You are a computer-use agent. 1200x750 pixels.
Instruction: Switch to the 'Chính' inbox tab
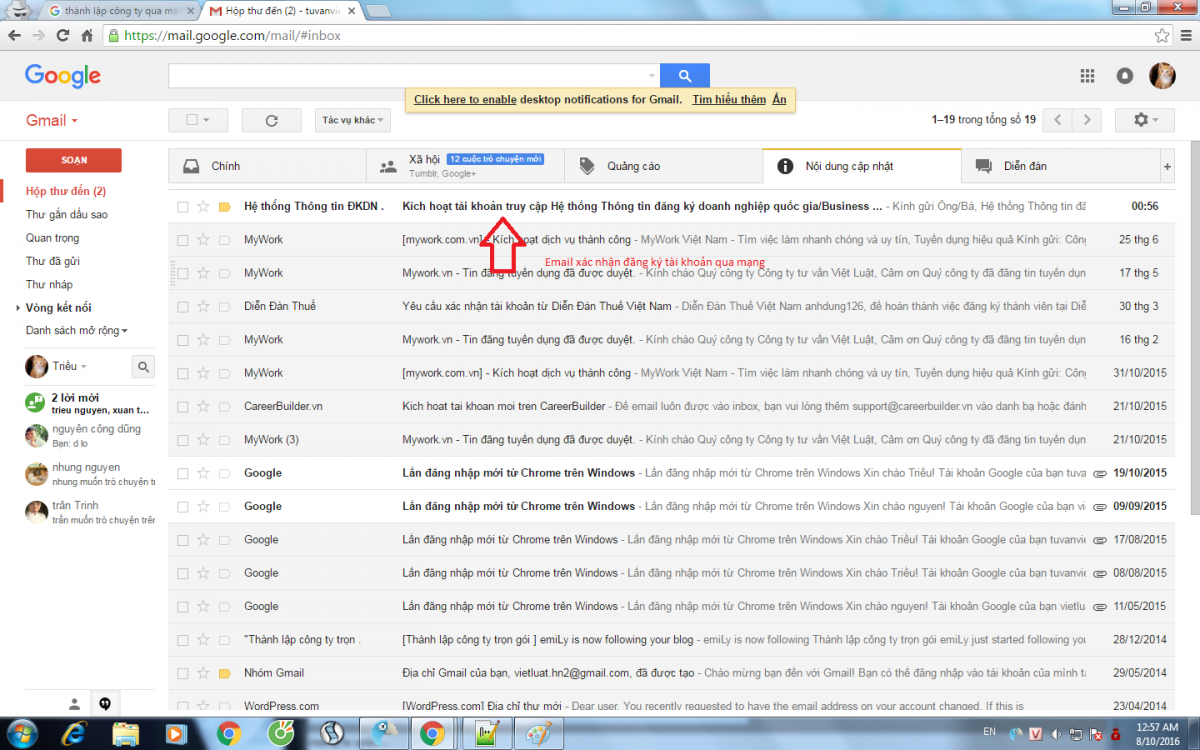click(267, 166)
